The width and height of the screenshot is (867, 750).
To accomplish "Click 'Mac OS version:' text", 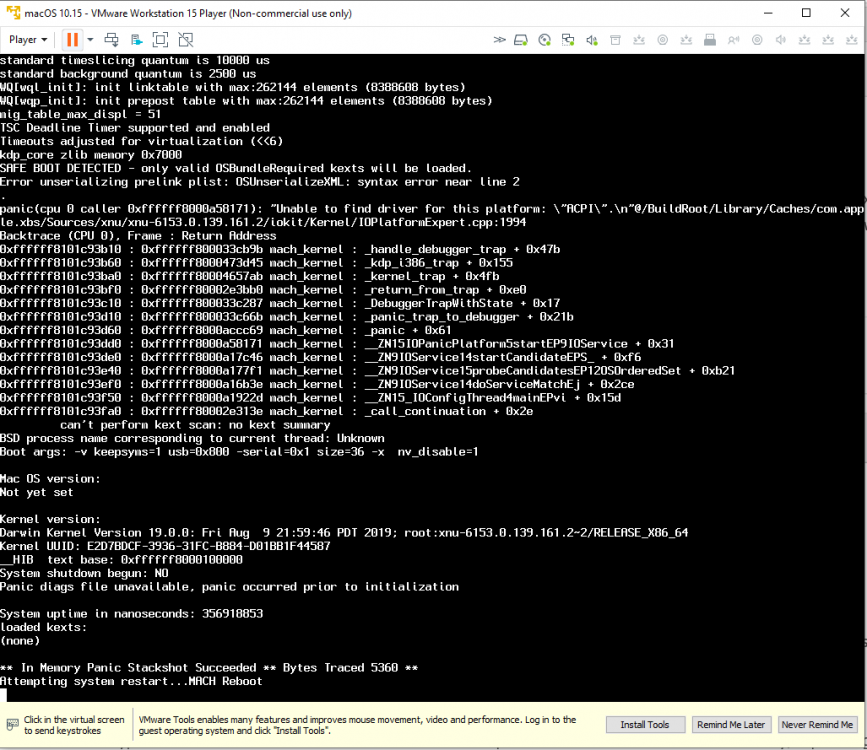I will click(50, 479).
